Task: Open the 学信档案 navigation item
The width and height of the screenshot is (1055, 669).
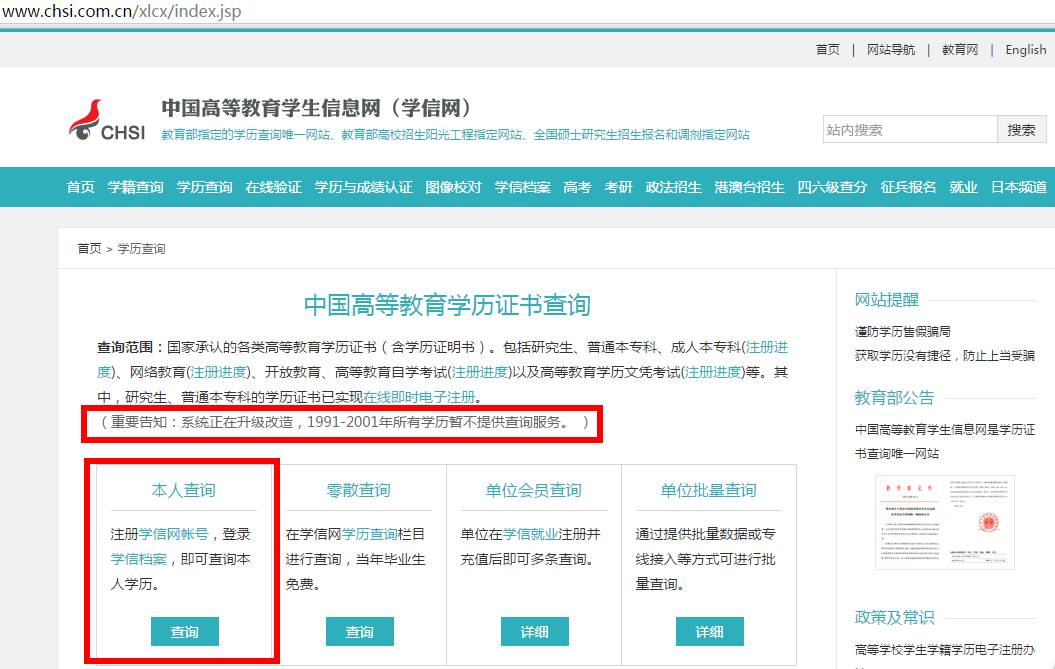Action: coord(523,187)
